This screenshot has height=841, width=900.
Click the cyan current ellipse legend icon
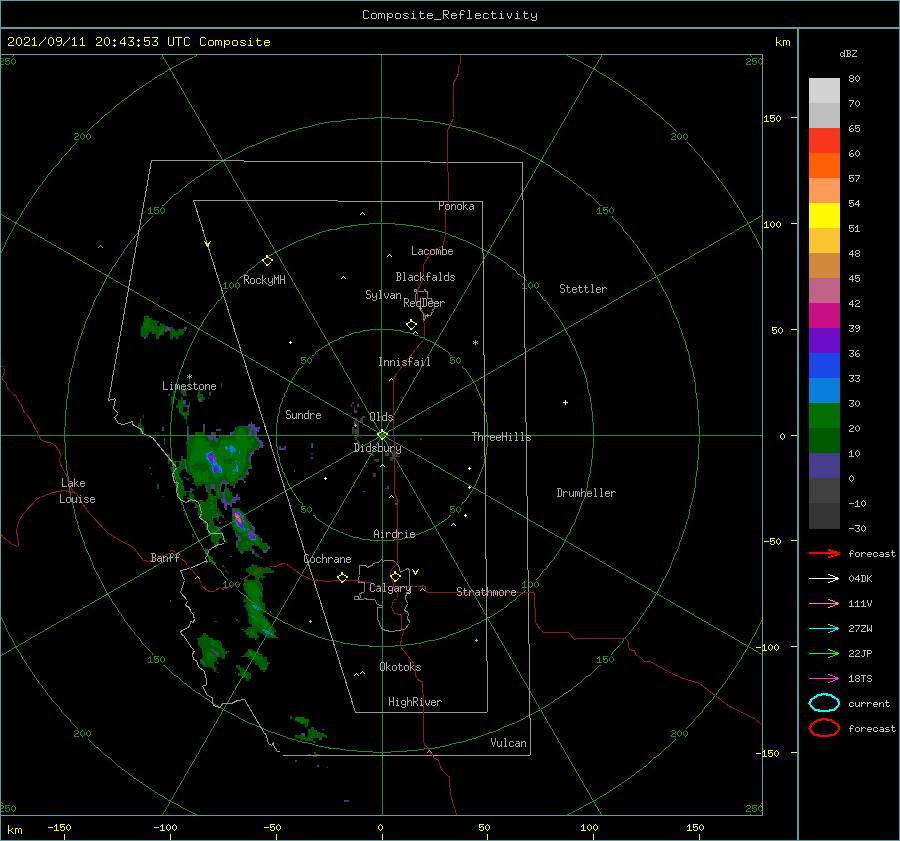[824, 703]
